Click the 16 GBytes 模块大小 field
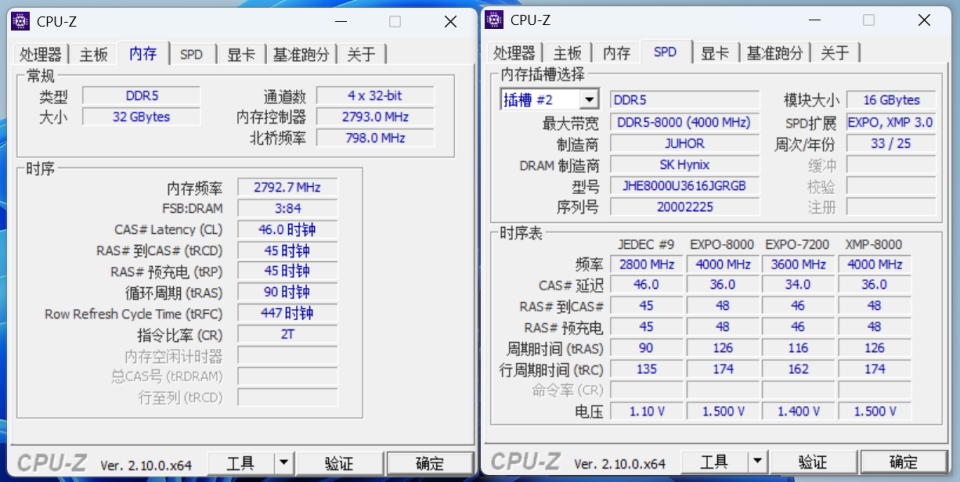This screenshot has height=482, width=960. tap(891, 100)
